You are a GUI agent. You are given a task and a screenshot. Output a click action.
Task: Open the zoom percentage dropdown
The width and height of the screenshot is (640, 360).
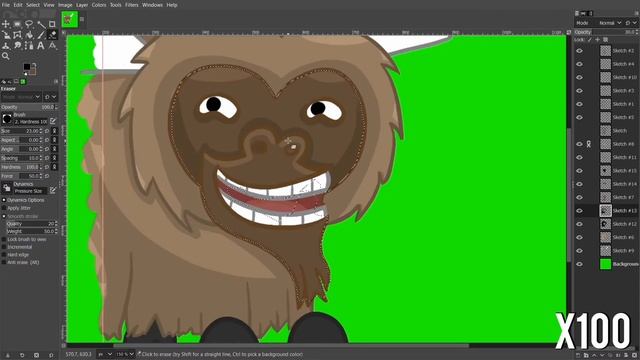tap(124, 354)
